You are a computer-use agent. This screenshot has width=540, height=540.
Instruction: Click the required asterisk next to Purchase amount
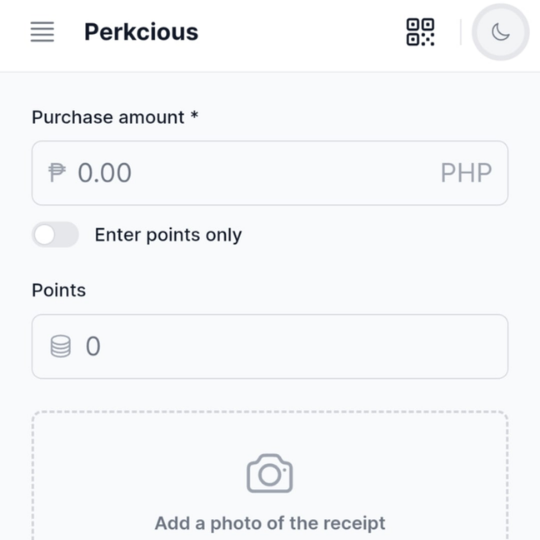tap(195, 115)
